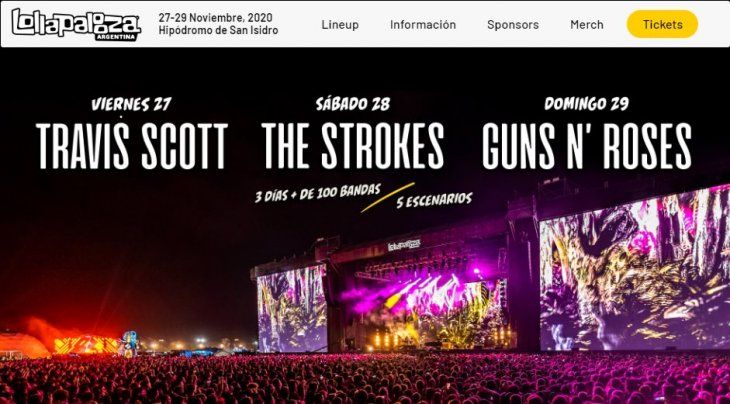Click the Viernes 27 date heading
The image size is (730, 404).
click(x=131, y=104)
